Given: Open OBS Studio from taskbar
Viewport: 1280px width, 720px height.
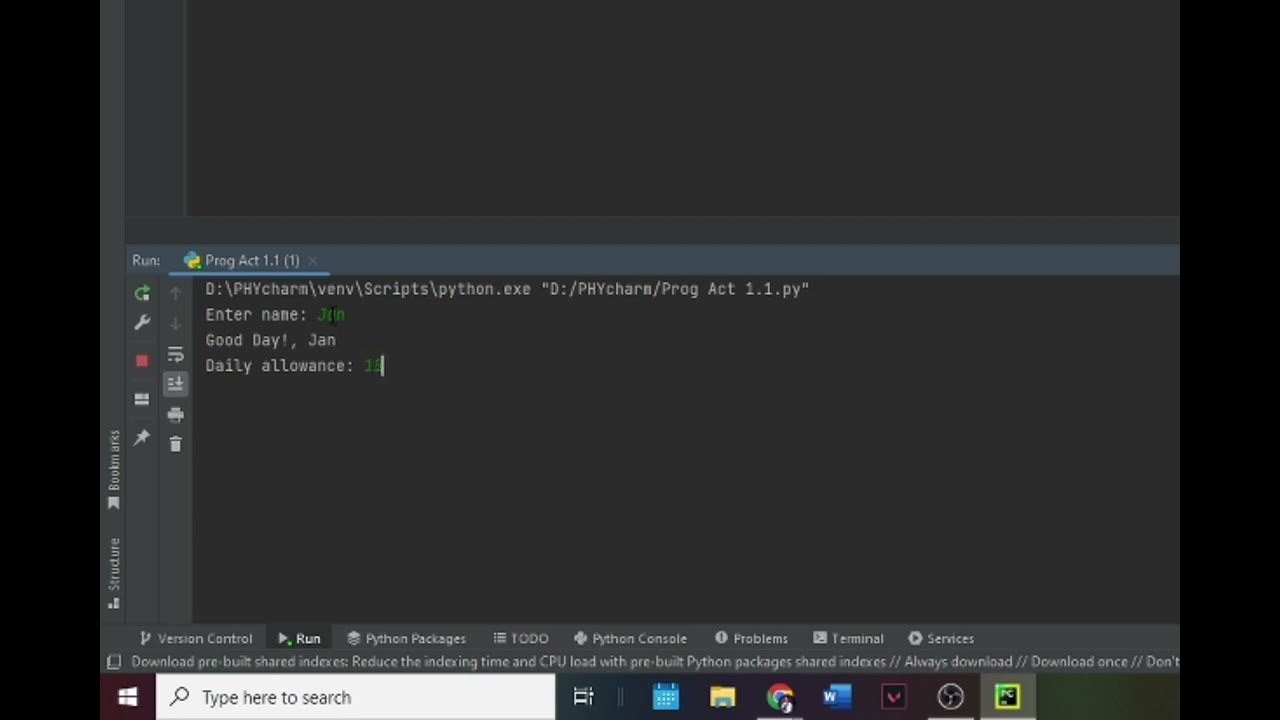Looking at the screenshot, I should click(950, 697).
